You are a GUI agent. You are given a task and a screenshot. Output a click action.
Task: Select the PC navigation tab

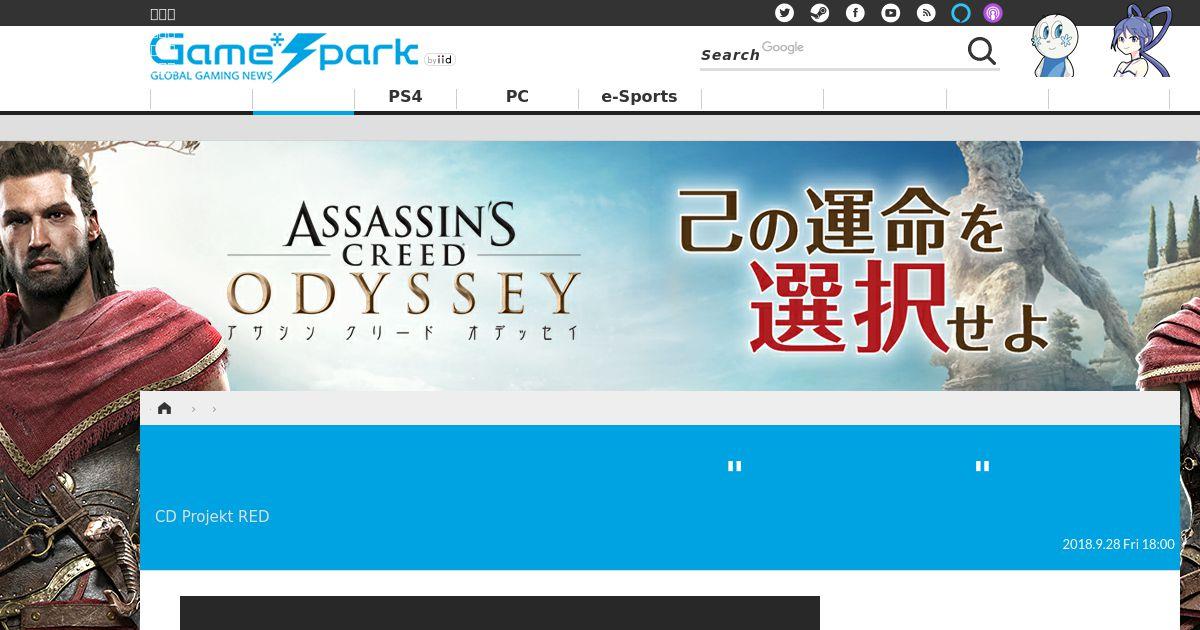tap(517, 97)
